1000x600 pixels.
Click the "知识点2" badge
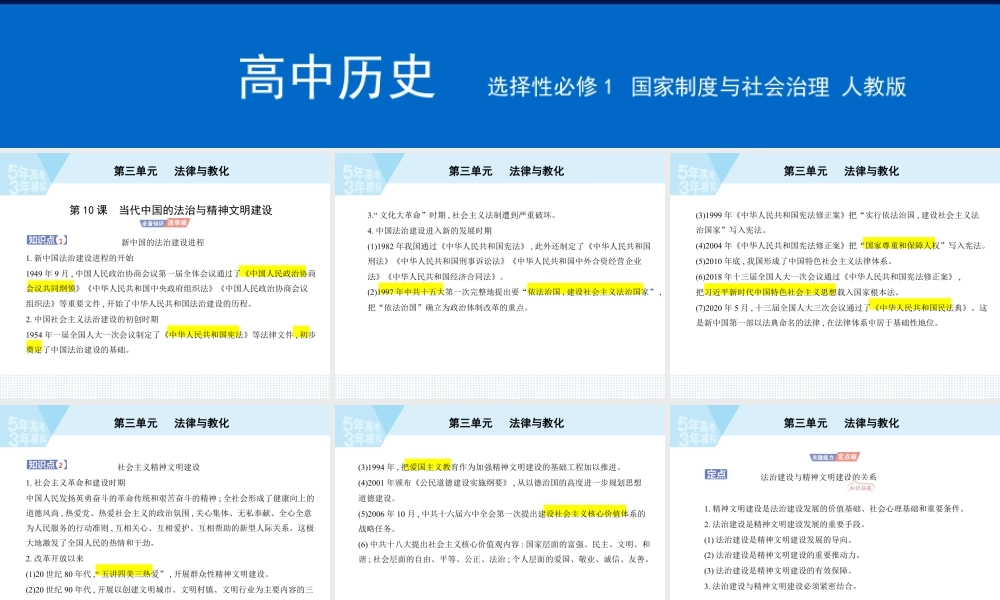[47, 465]
